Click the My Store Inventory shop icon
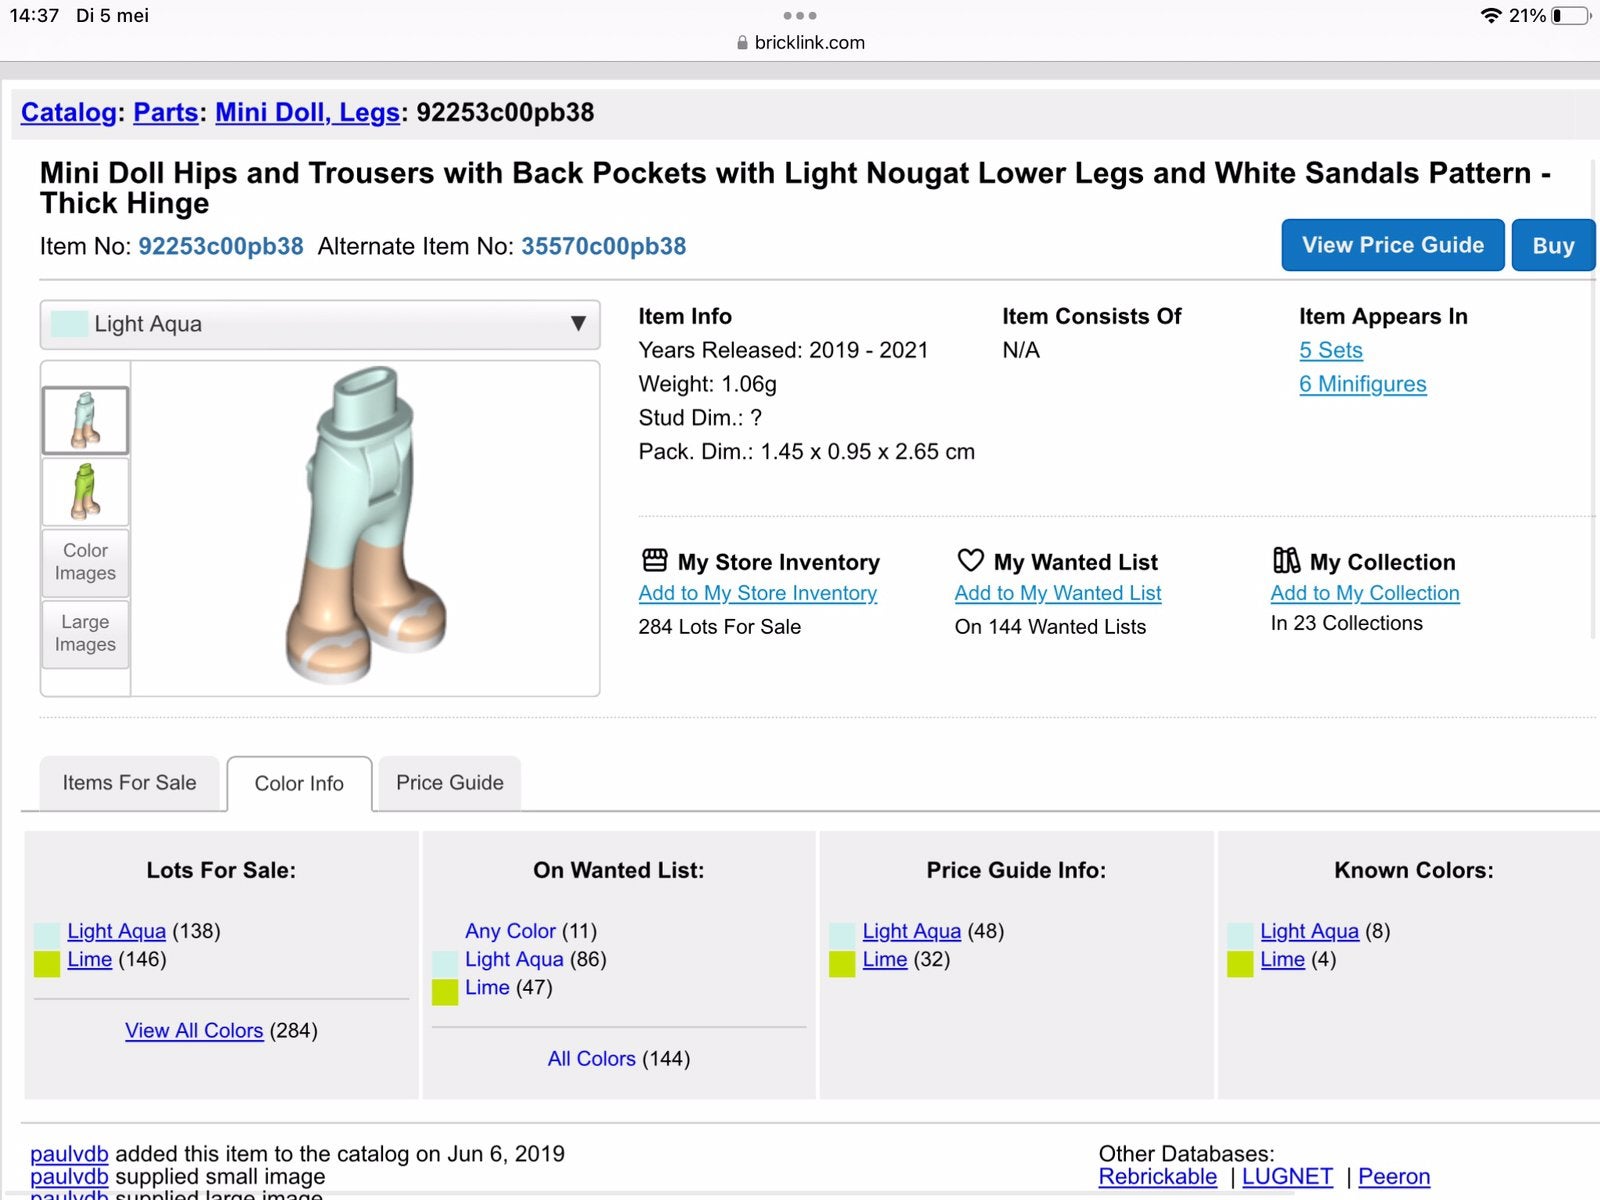The image size is (1600, 1200). (x=655, y=560)
